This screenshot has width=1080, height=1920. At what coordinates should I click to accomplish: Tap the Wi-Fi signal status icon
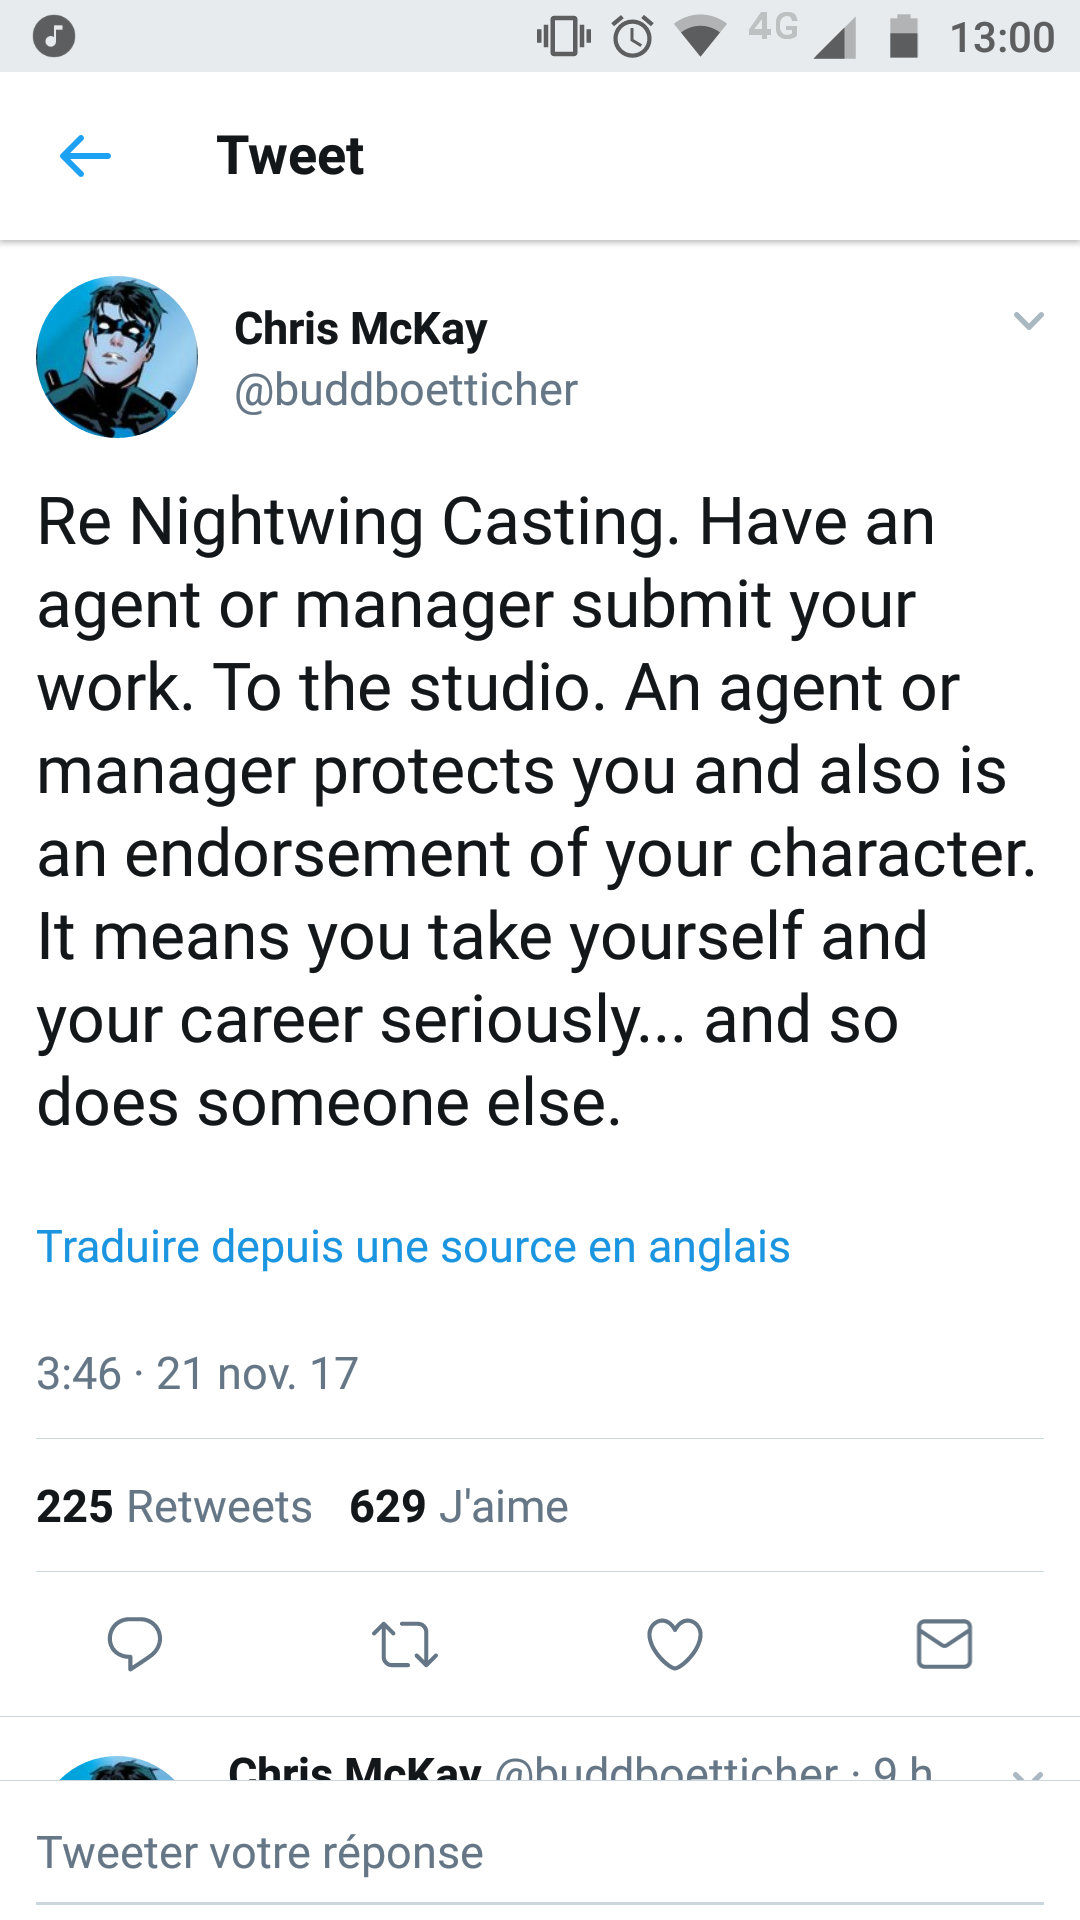[x=700, y=37]
